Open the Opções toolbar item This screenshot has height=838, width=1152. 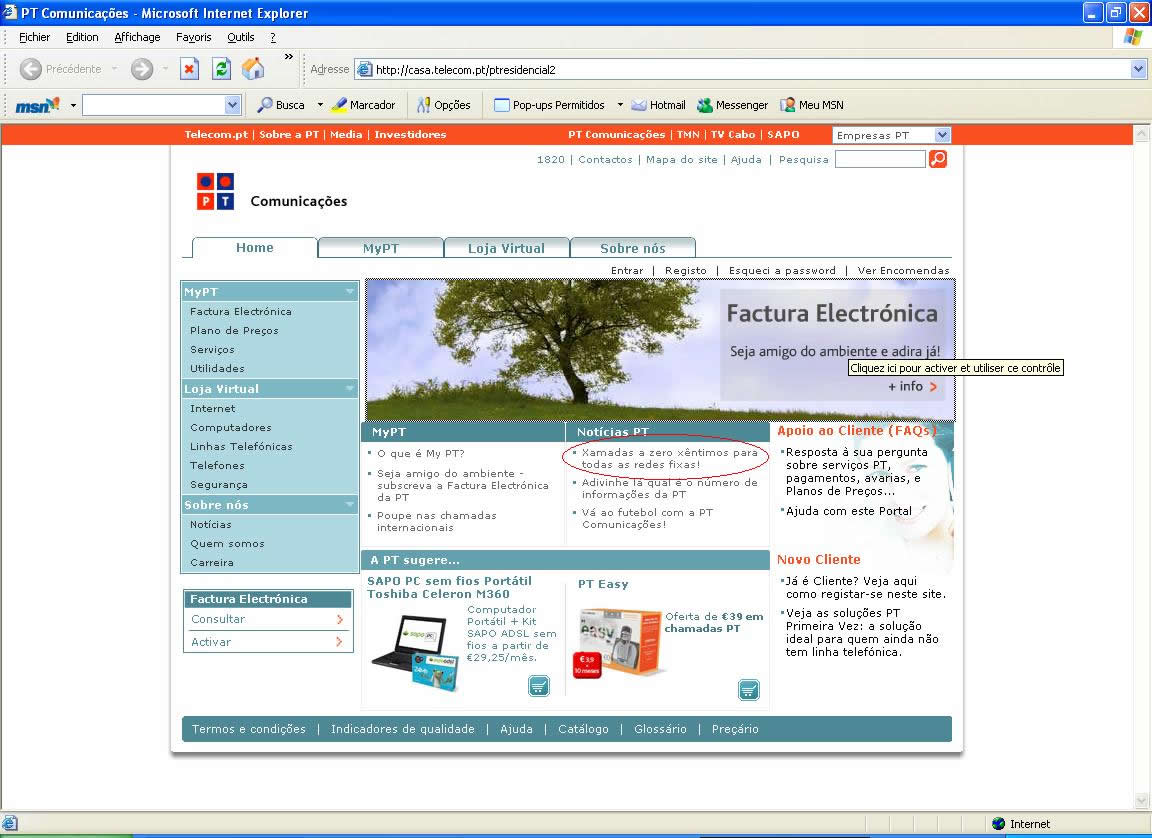(x=444, y=105)
